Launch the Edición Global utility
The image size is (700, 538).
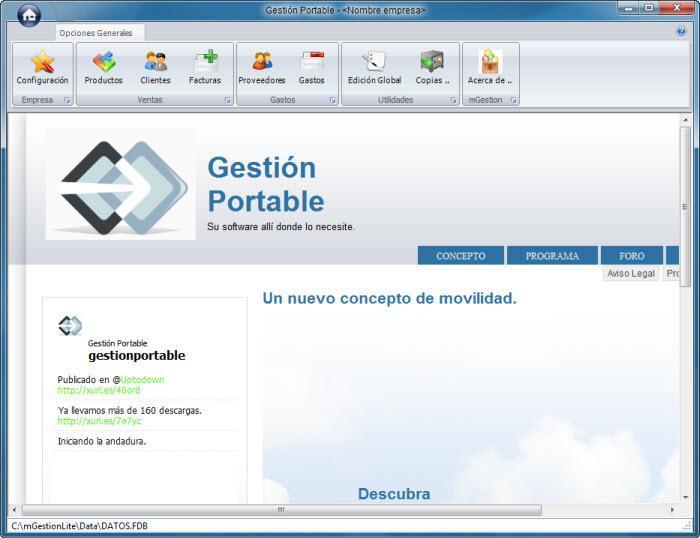pyautogui.click(x=375, y=67)
